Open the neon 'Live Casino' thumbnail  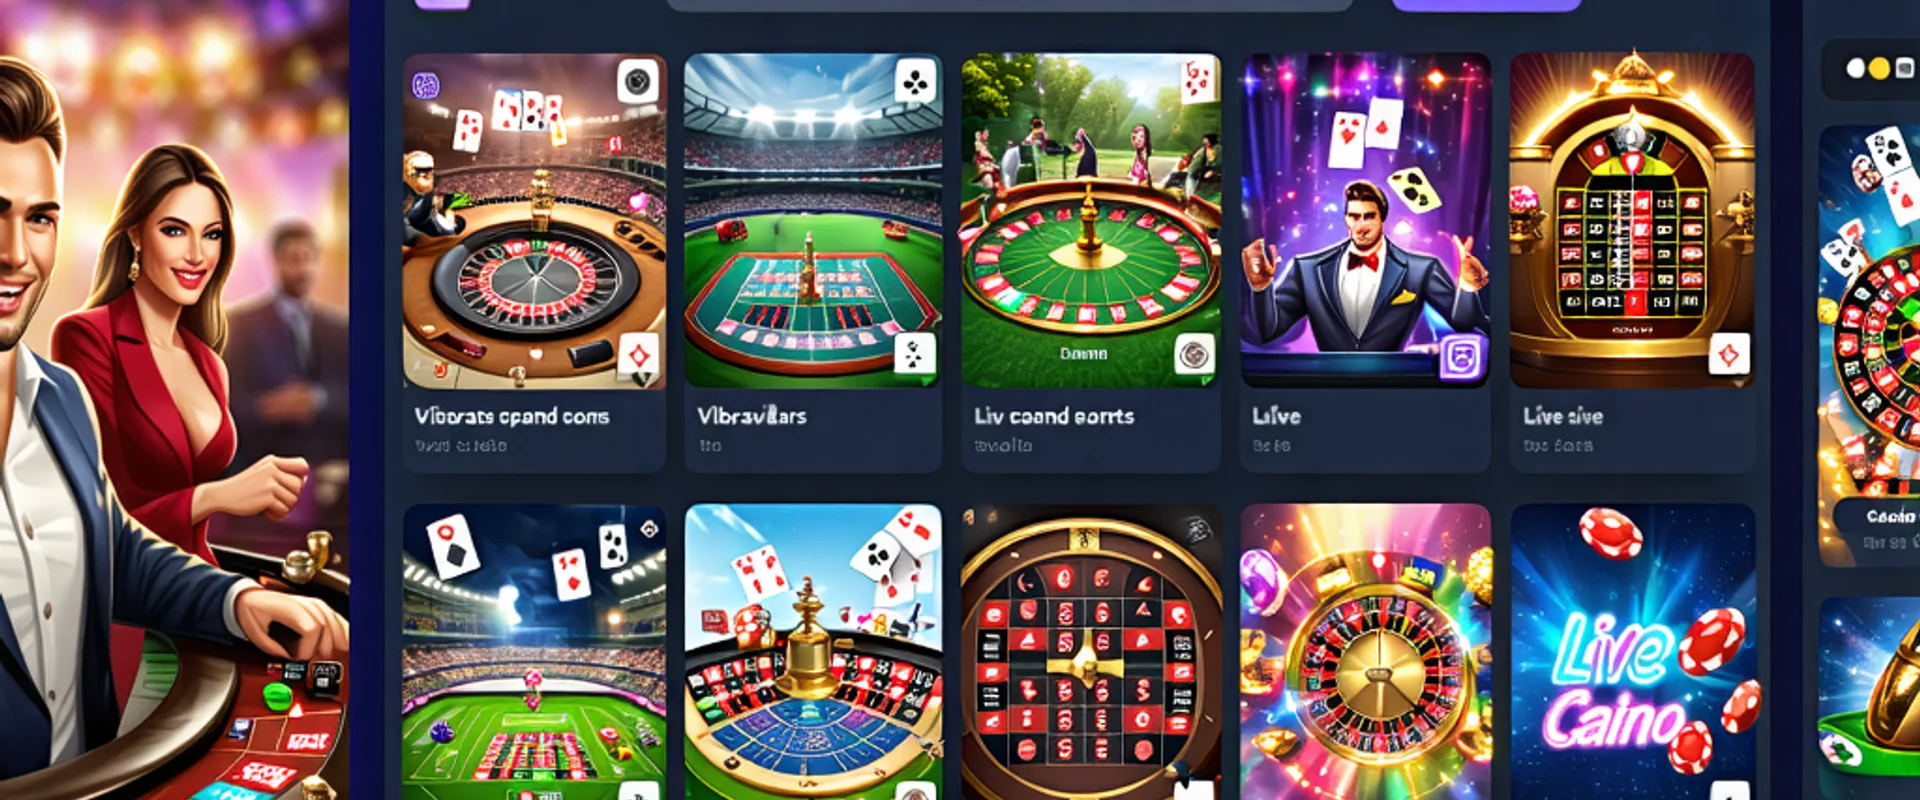[1633, 652]
